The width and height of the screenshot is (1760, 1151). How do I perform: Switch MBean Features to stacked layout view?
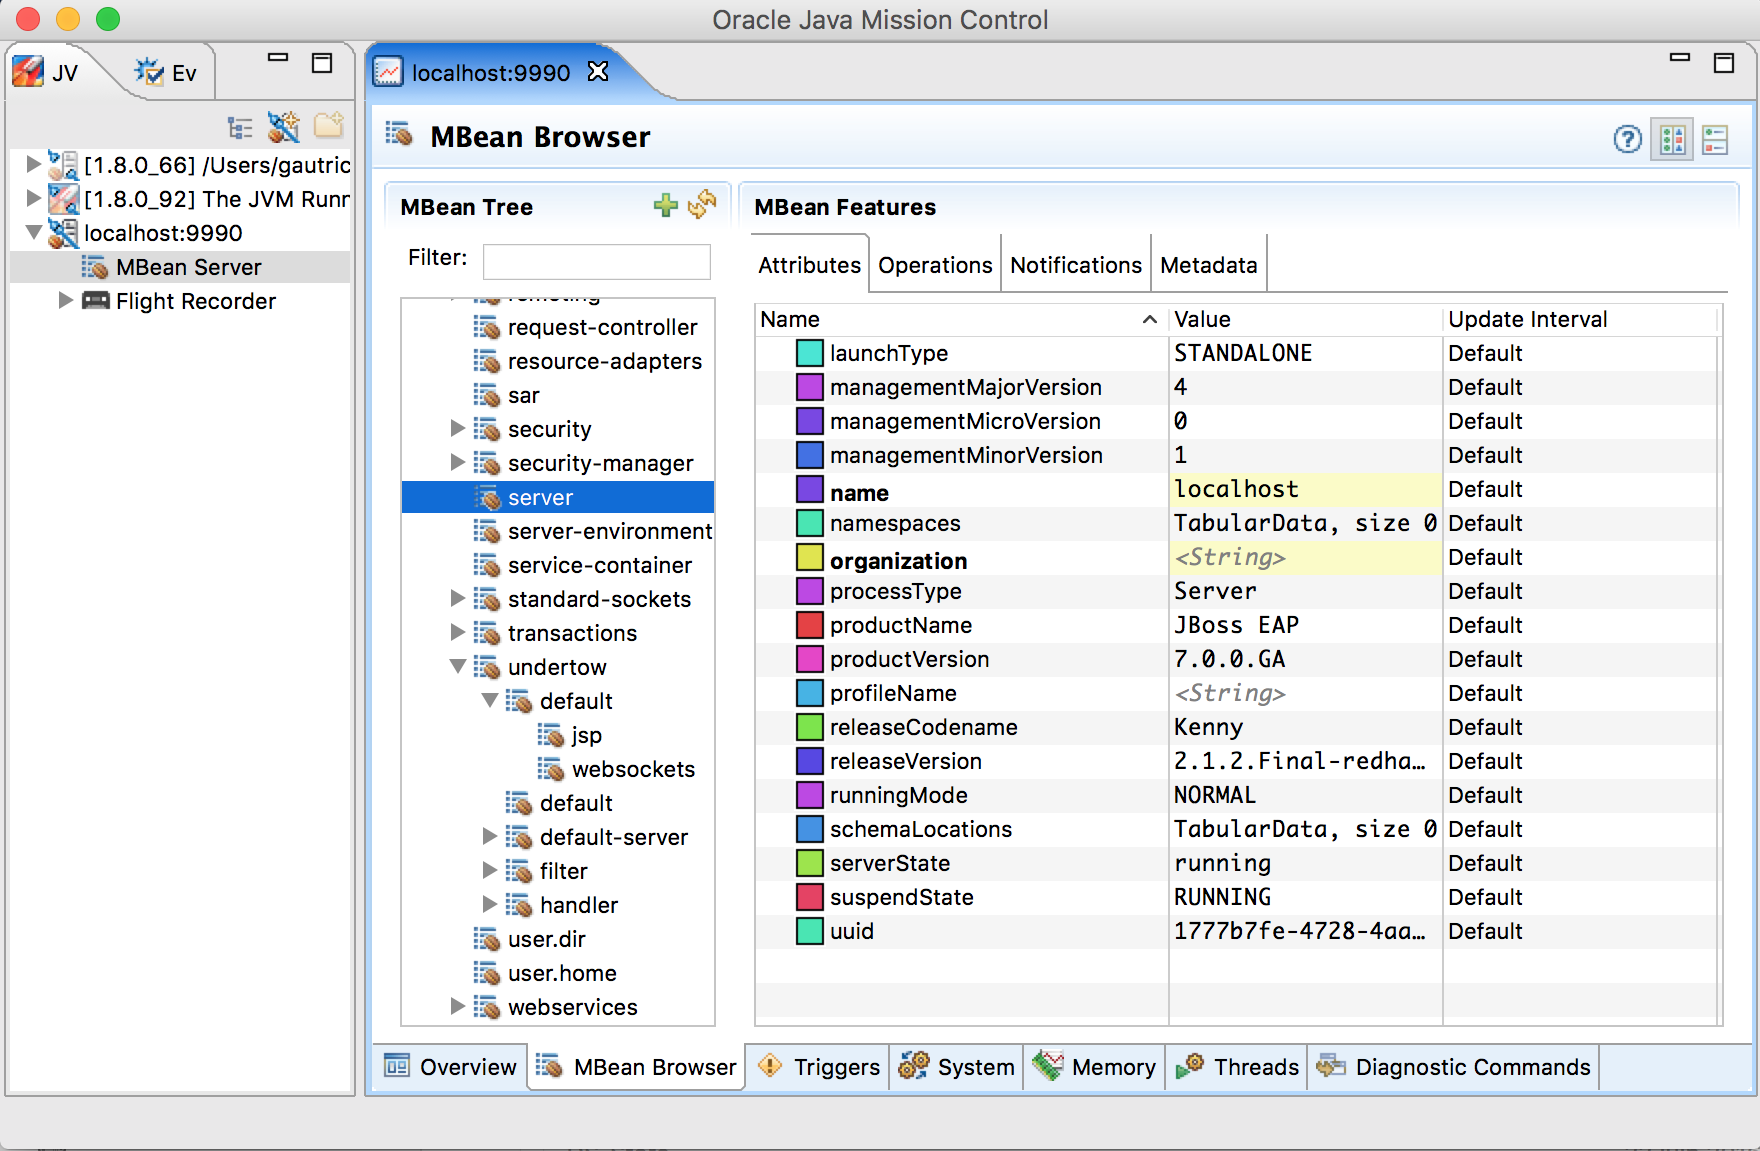1715,141
